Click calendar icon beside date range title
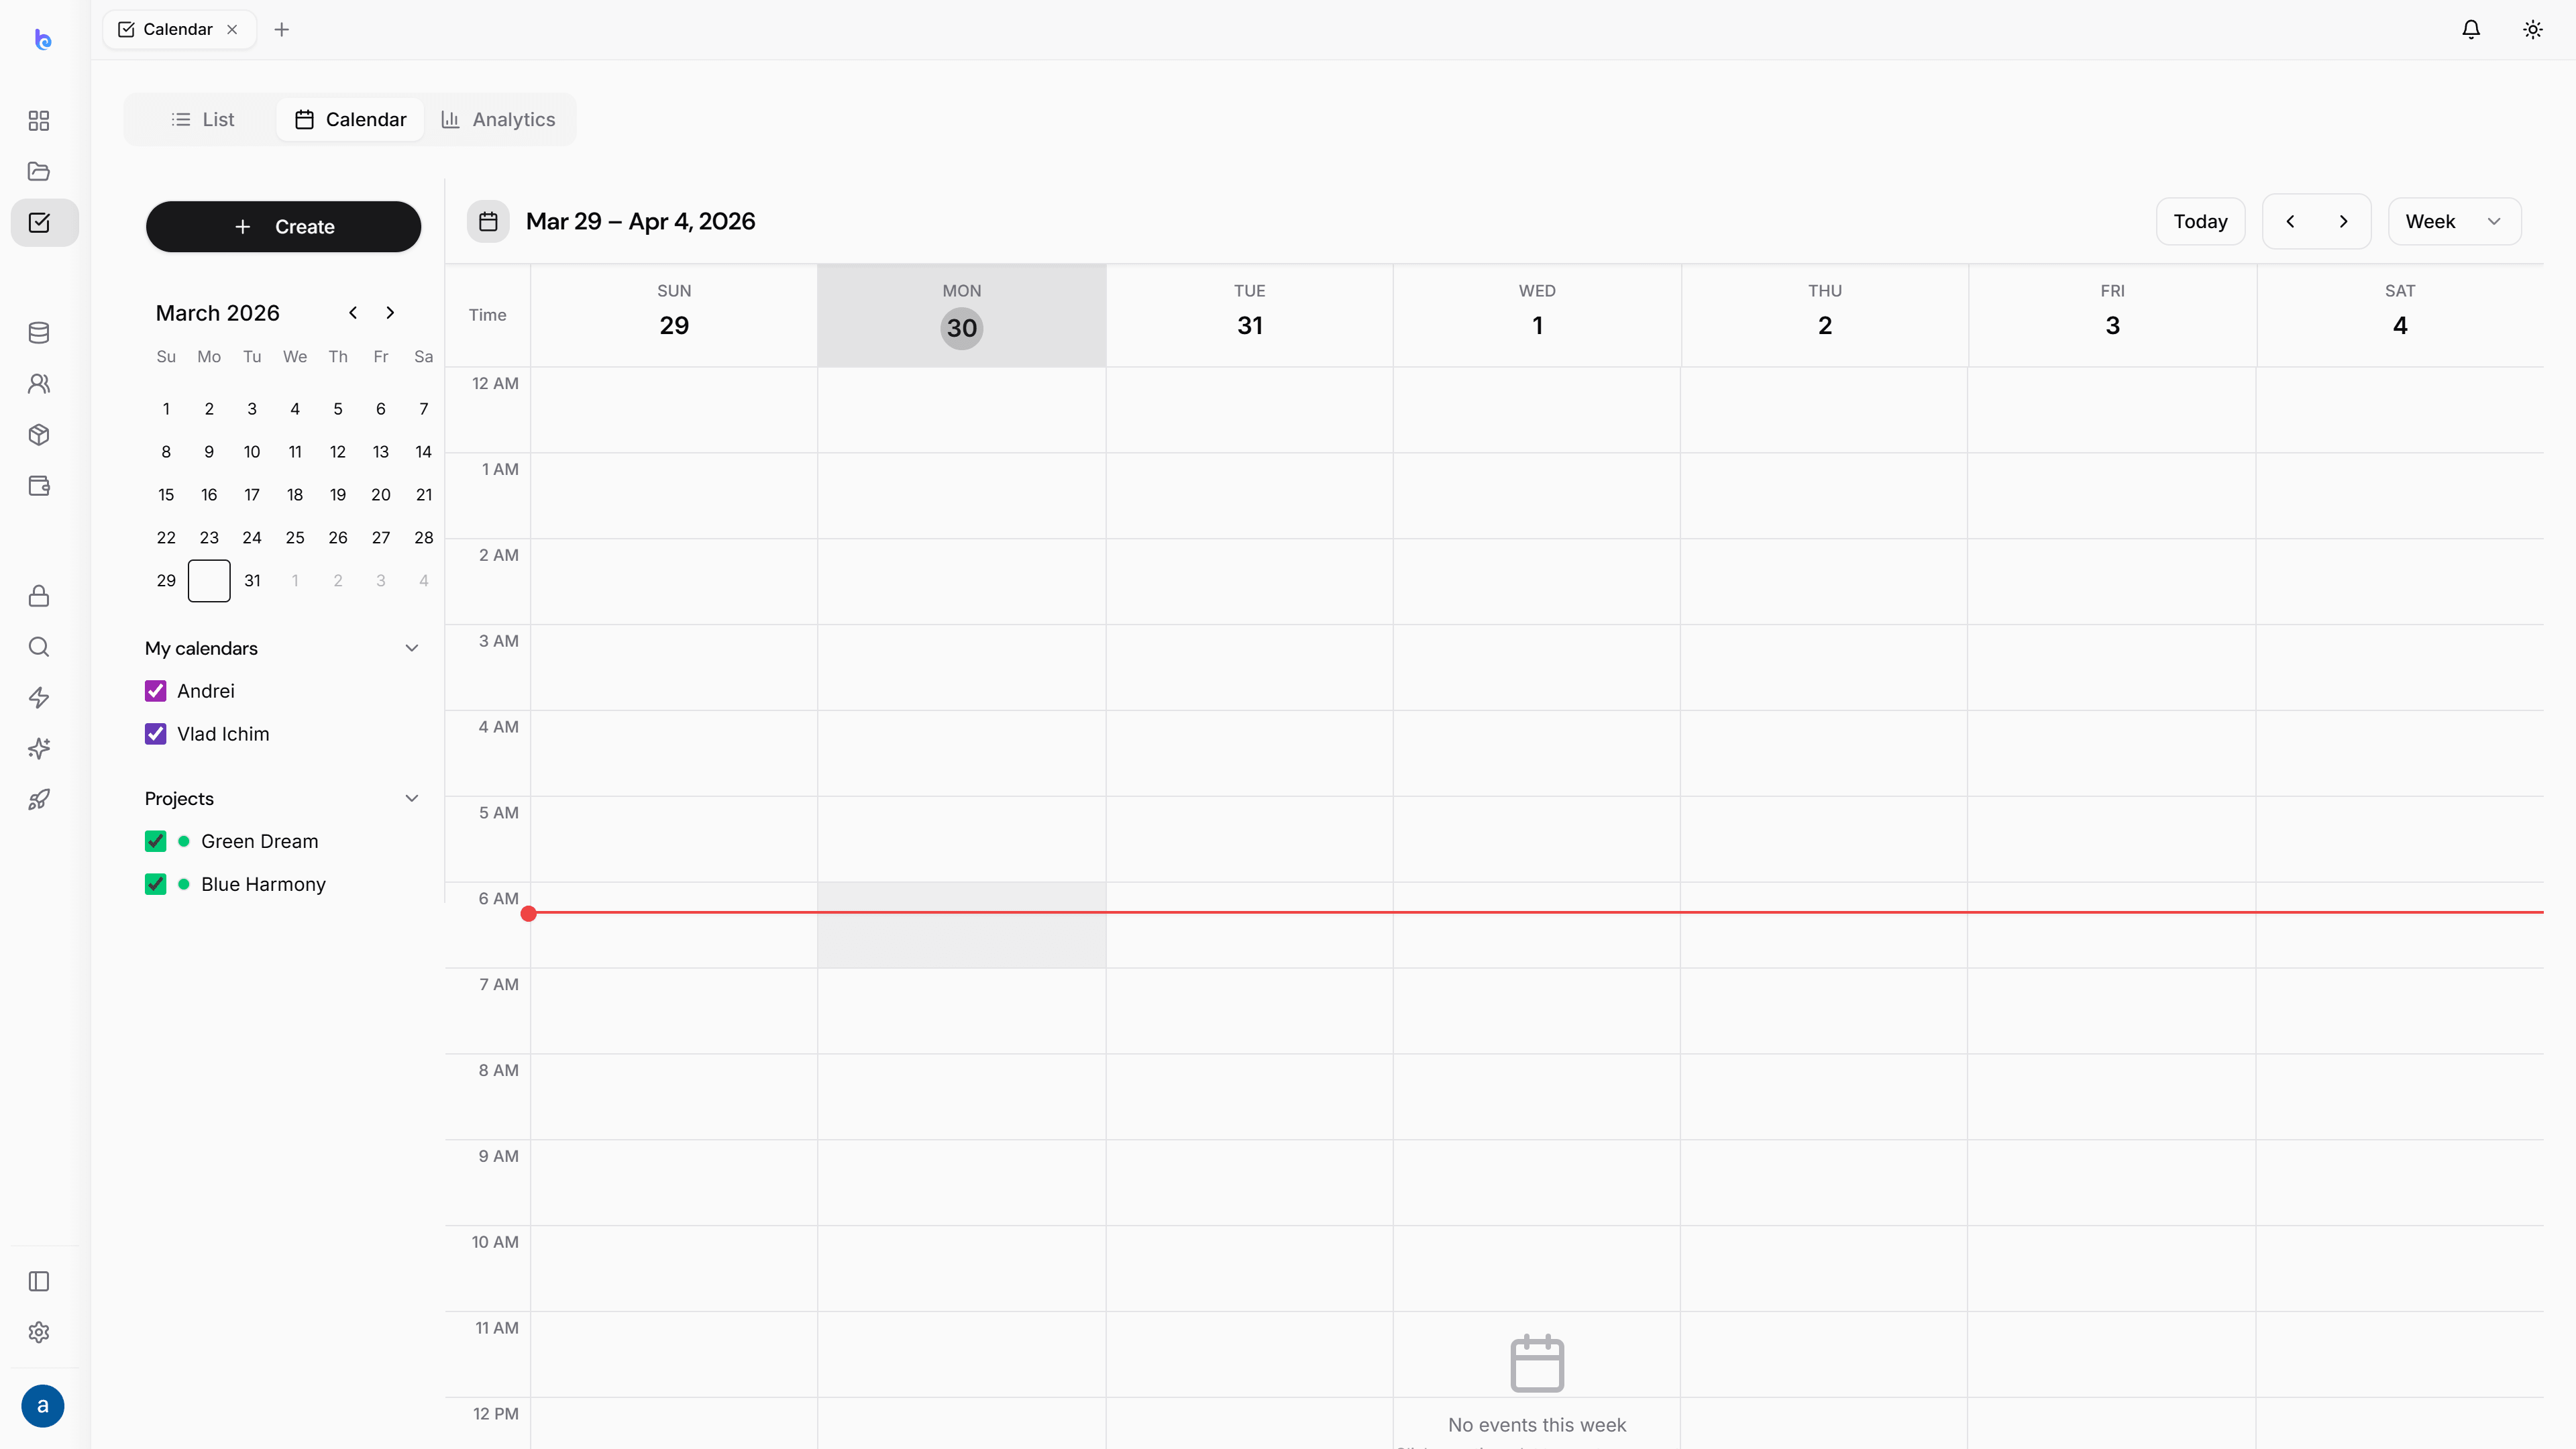The image size is (2576, 1449). click(x=488, y=221)
